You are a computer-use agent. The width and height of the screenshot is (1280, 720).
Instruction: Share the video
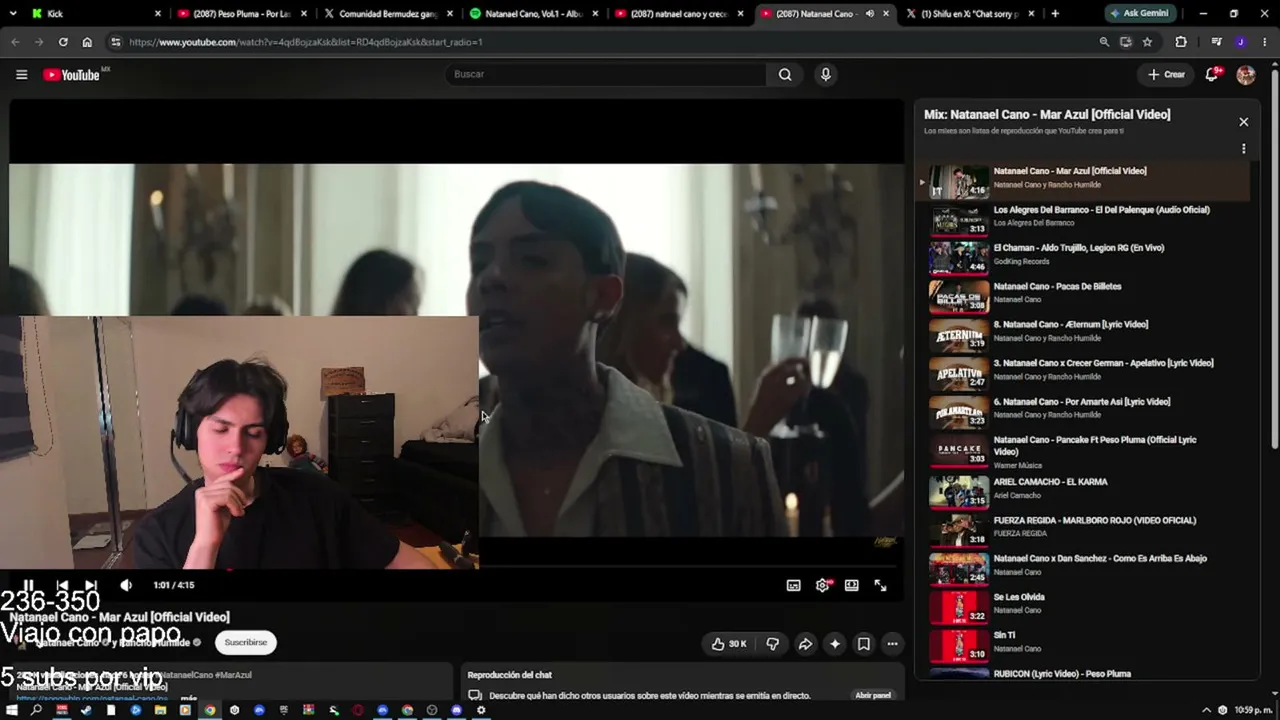(805, 644)
